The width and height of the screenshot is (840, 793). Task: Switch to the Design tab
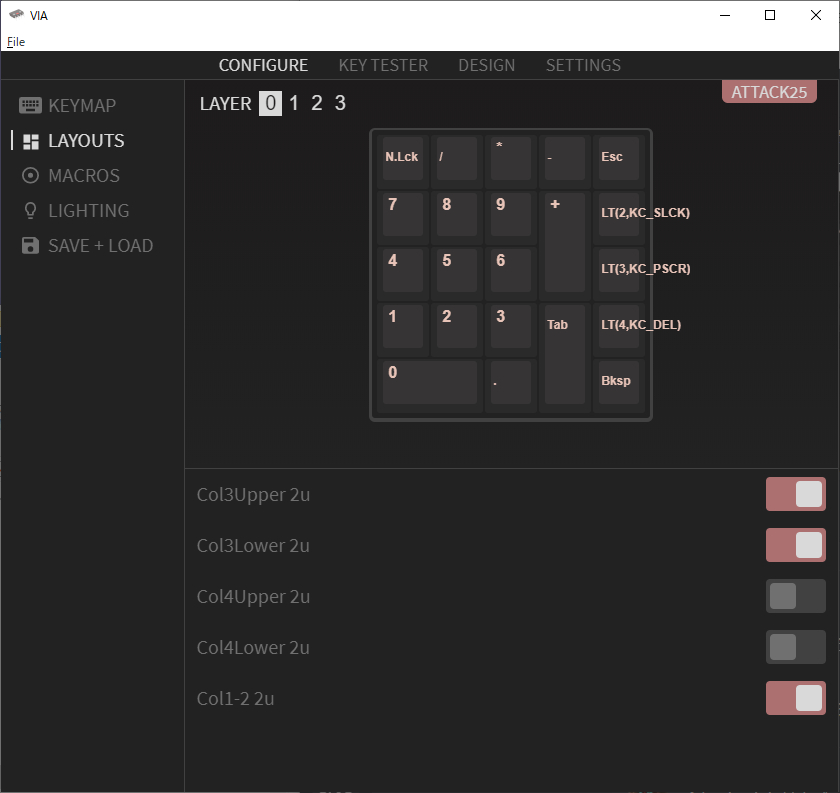pos(486,65)
